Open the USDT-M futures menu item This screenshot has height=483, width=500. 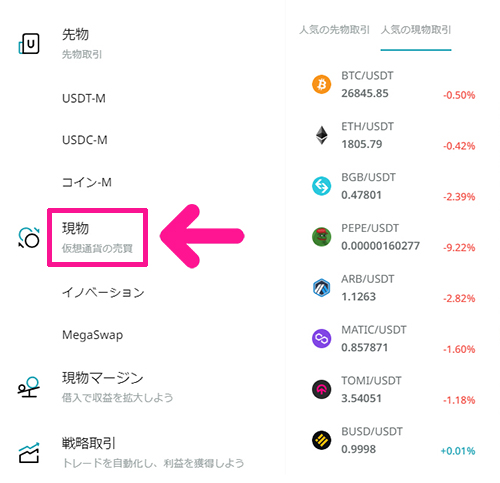pyautogui.click(x=84, y=99)
